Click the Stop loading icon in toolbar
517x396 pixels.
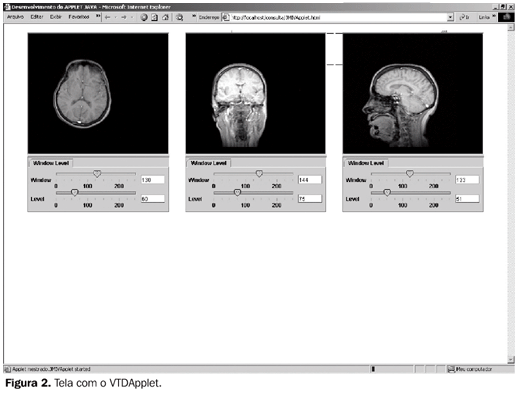[x=144, y=17]
